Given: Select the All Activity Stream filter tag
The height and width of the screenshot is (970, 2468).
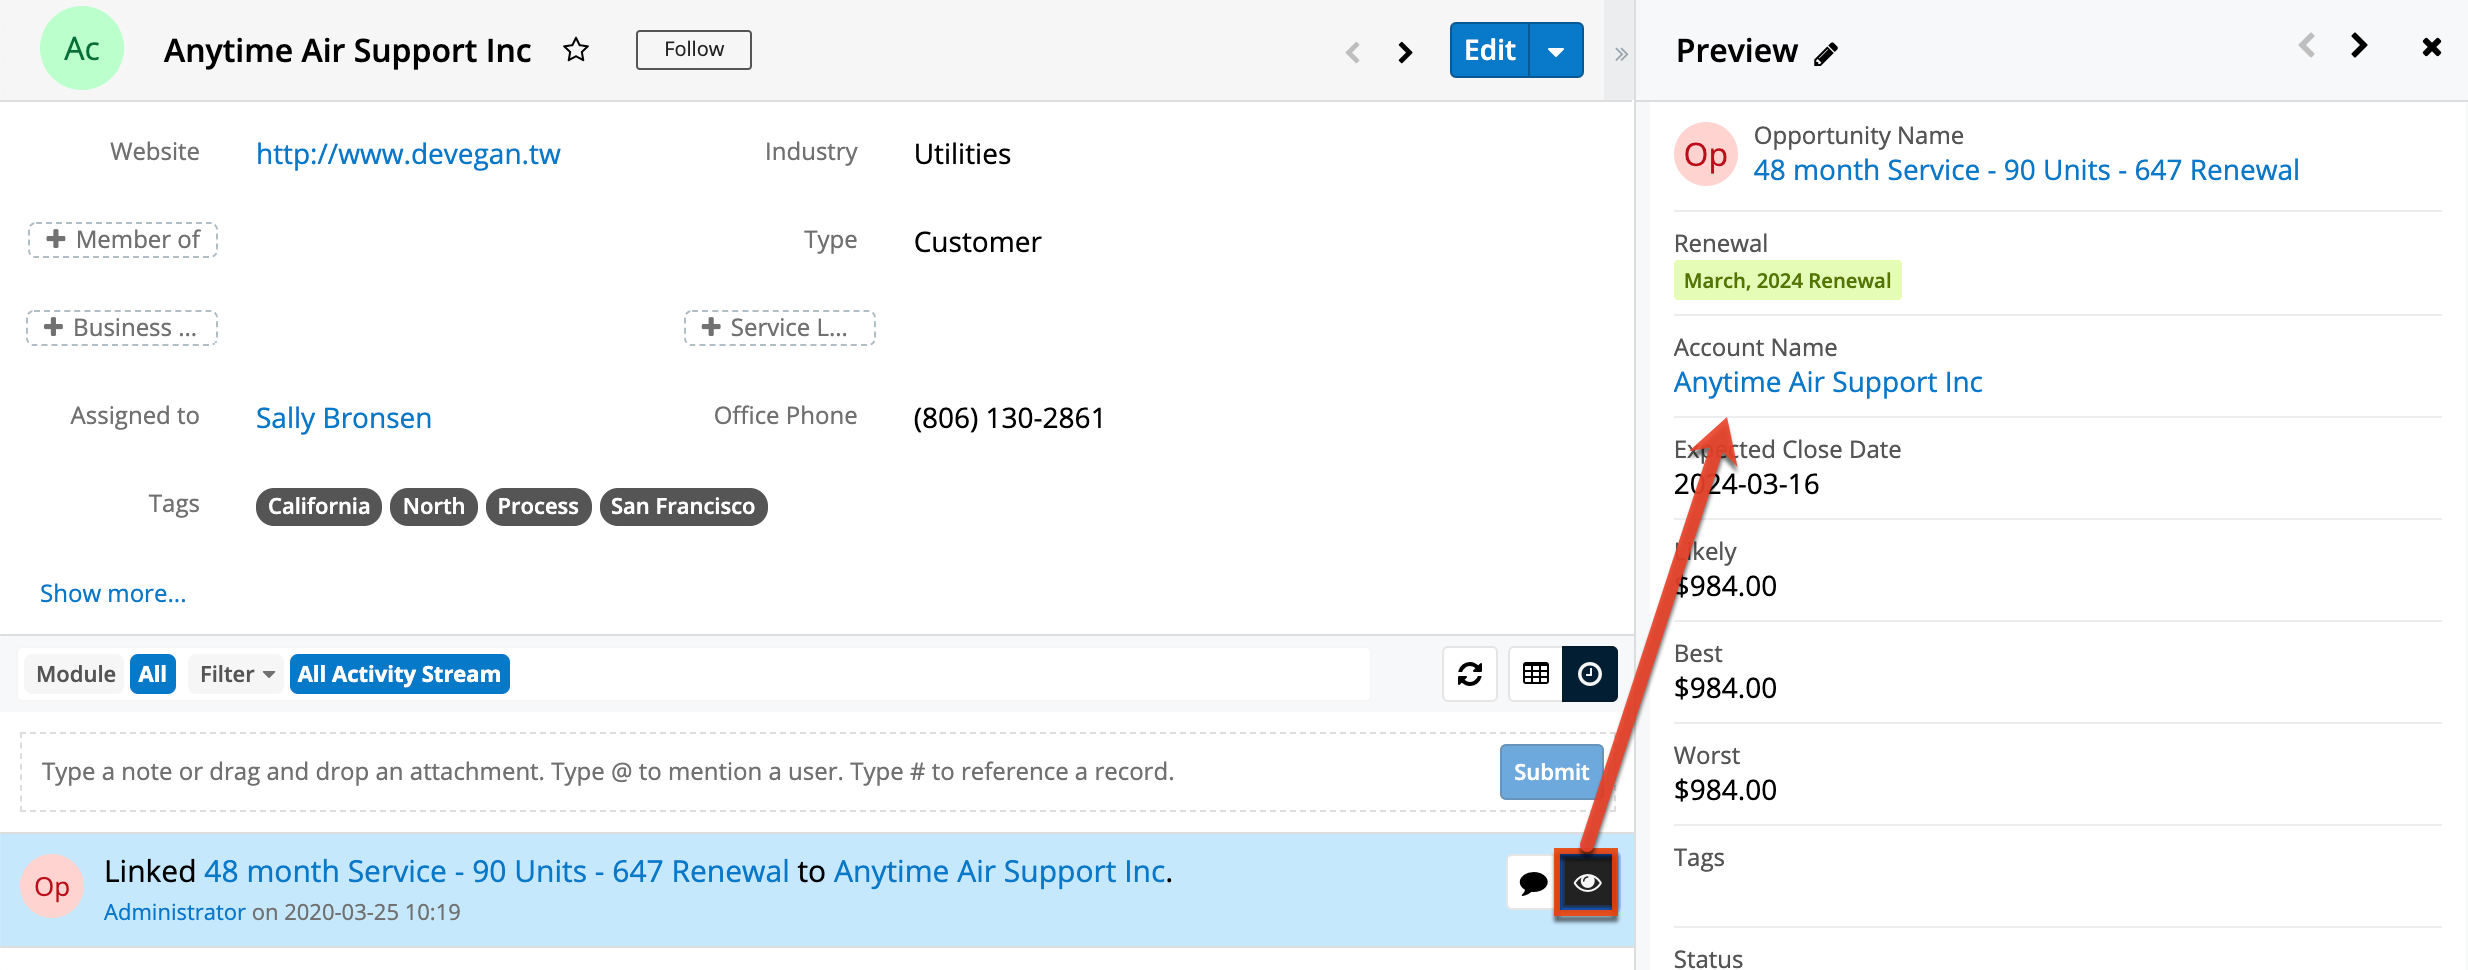Looking at the screenshot, I should coord(399,674).
